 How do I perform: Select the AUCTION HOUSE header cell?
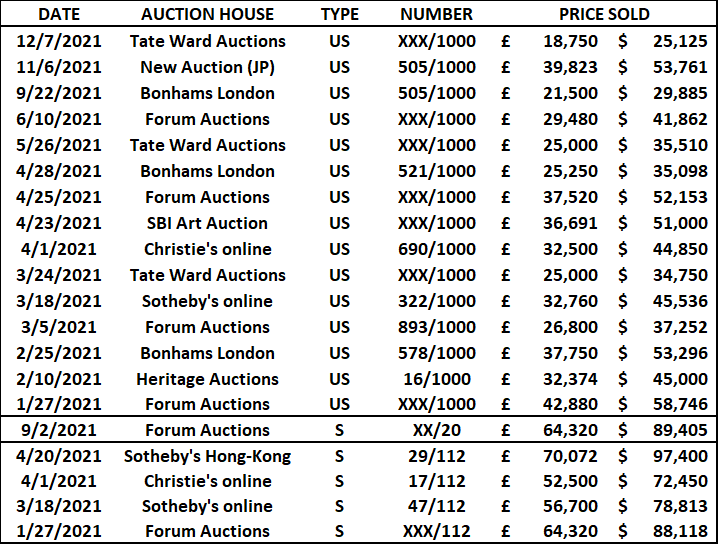tap(207, 14)
